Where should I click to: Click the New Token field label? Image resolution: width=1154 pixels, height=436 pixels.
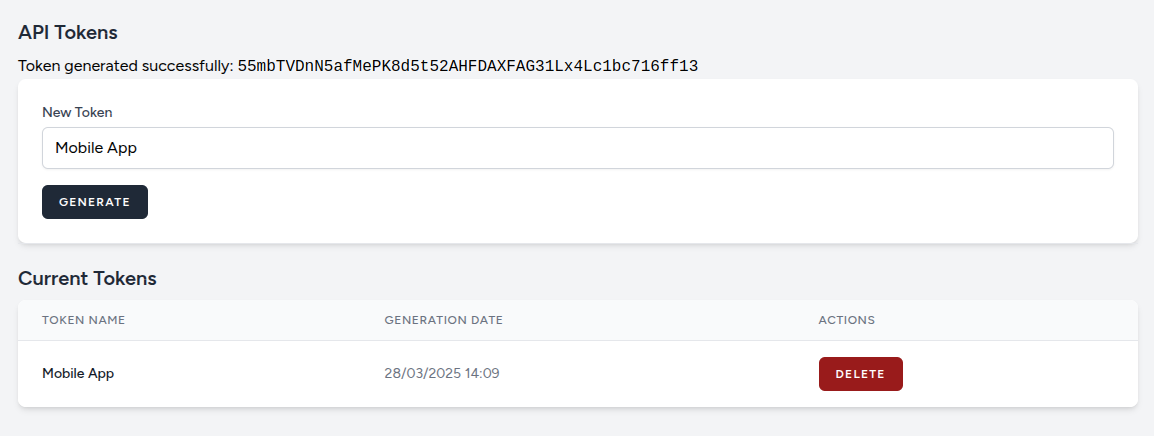point(77,112)
